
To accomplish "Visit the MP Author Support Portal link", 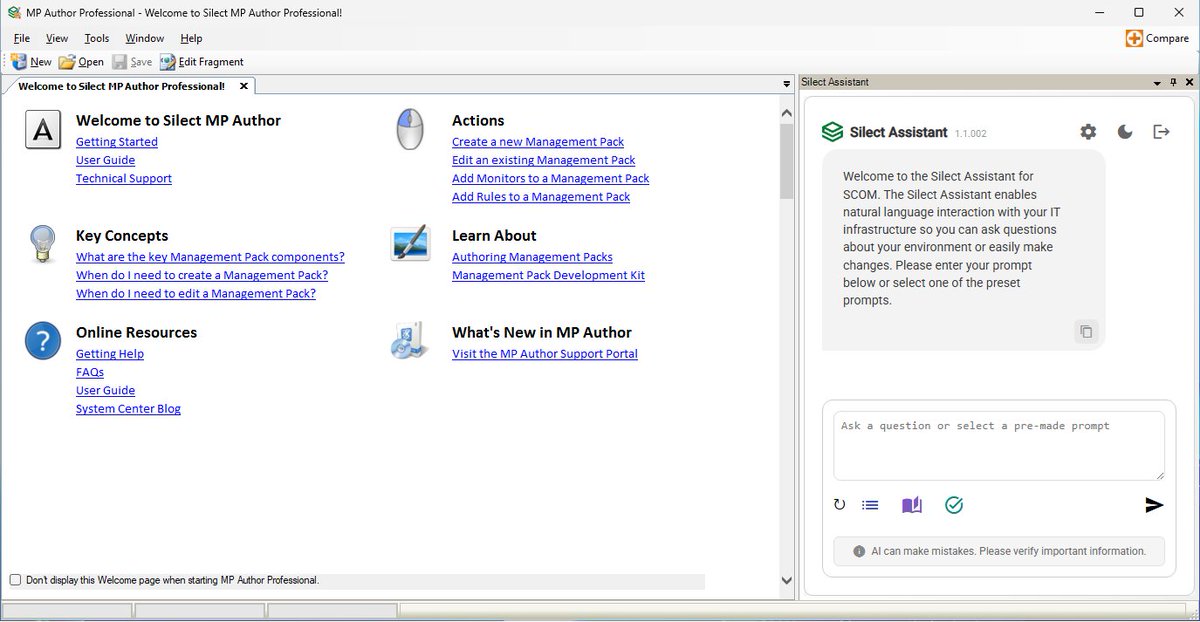I will (545, 354).
